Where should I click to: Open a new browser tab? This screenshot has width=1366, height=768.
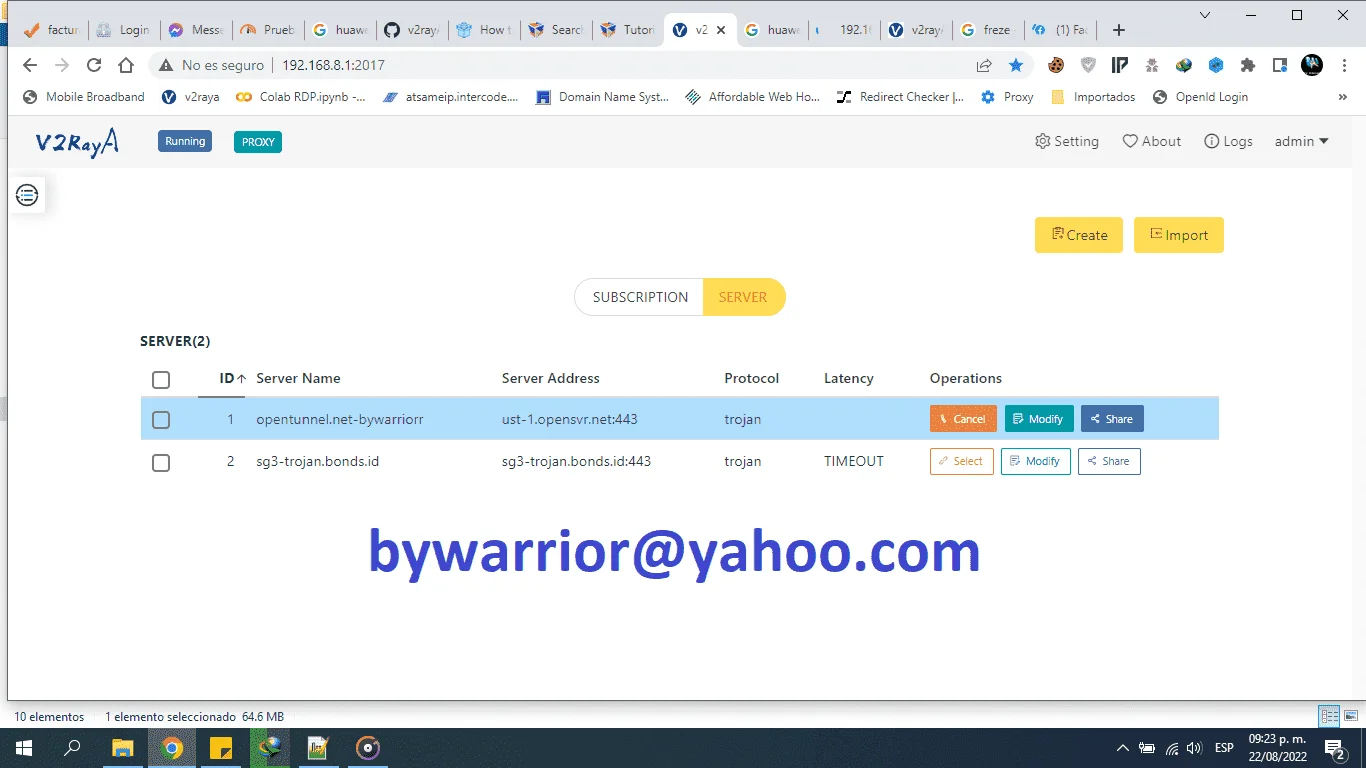1119,30
